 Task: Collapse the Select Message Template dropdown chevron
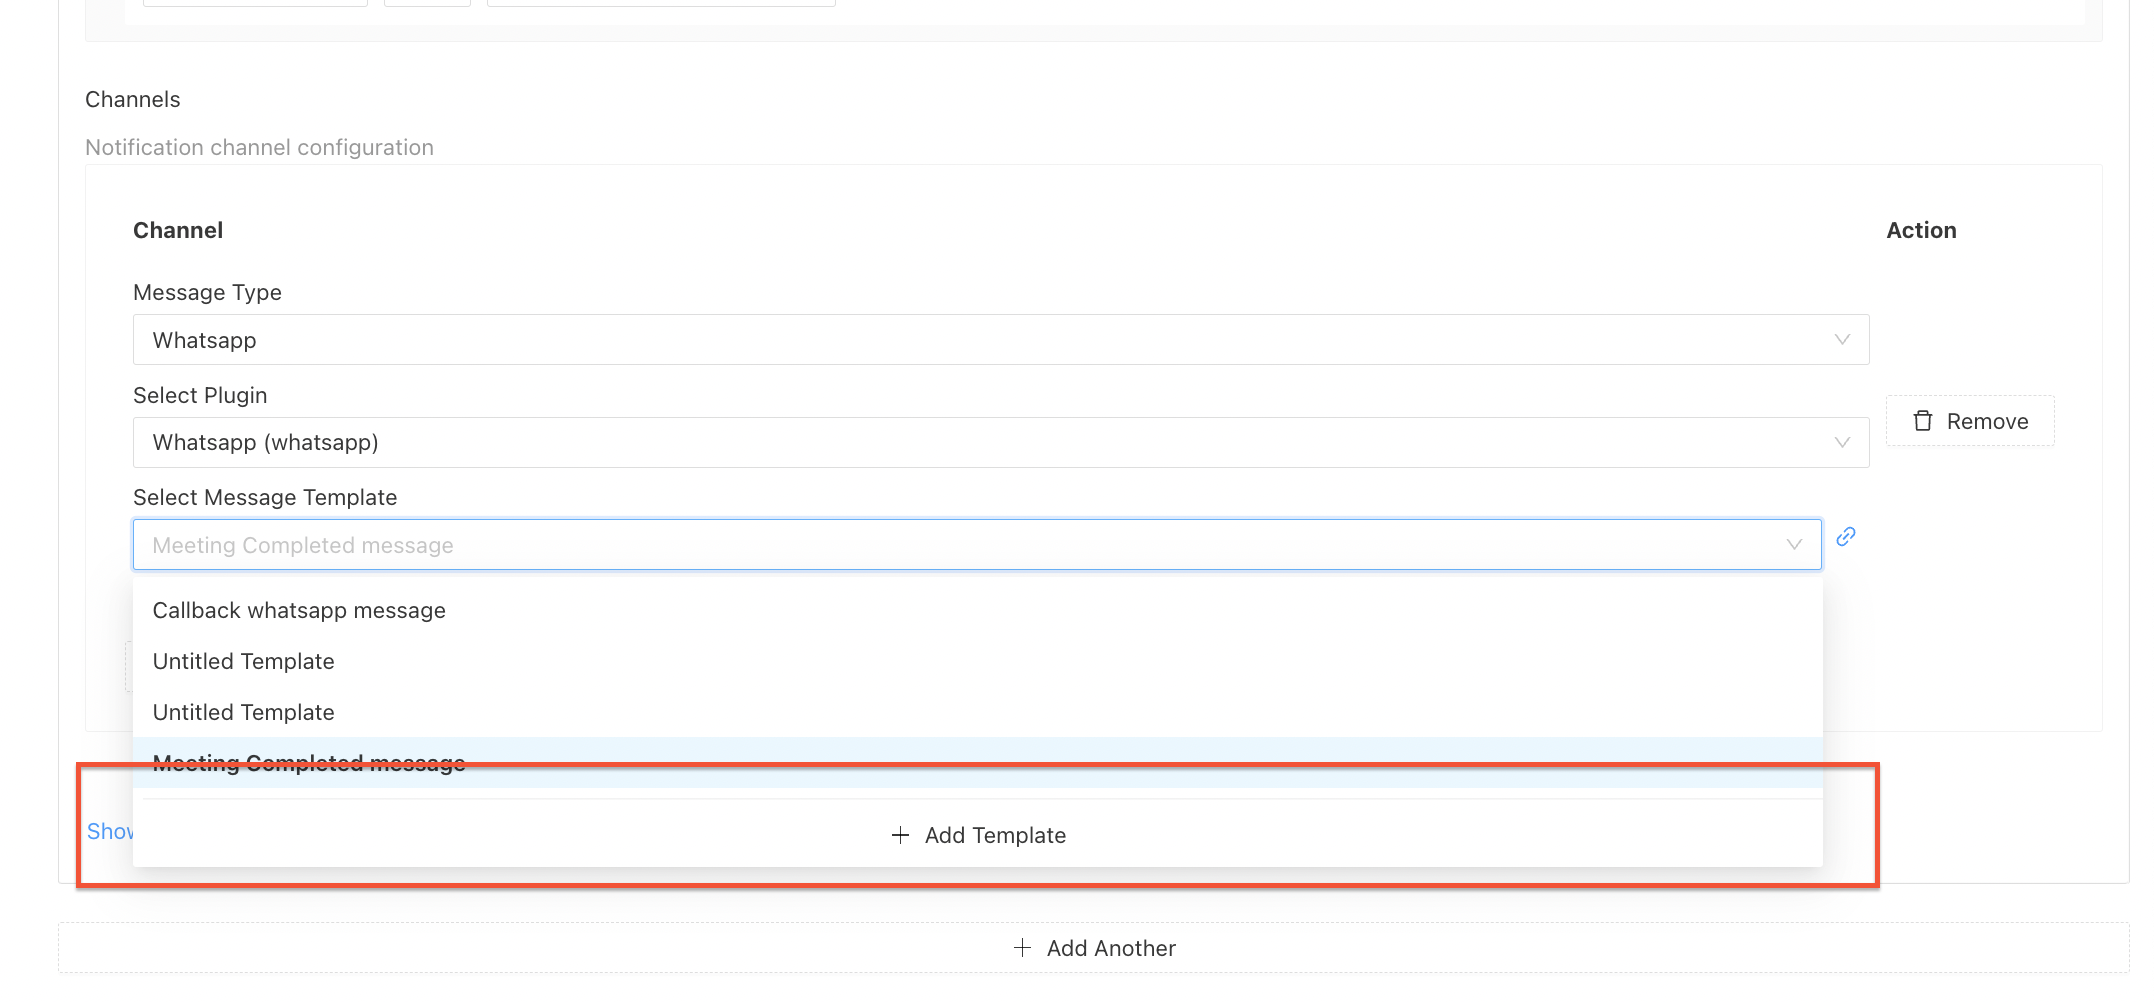[1794, 545]
